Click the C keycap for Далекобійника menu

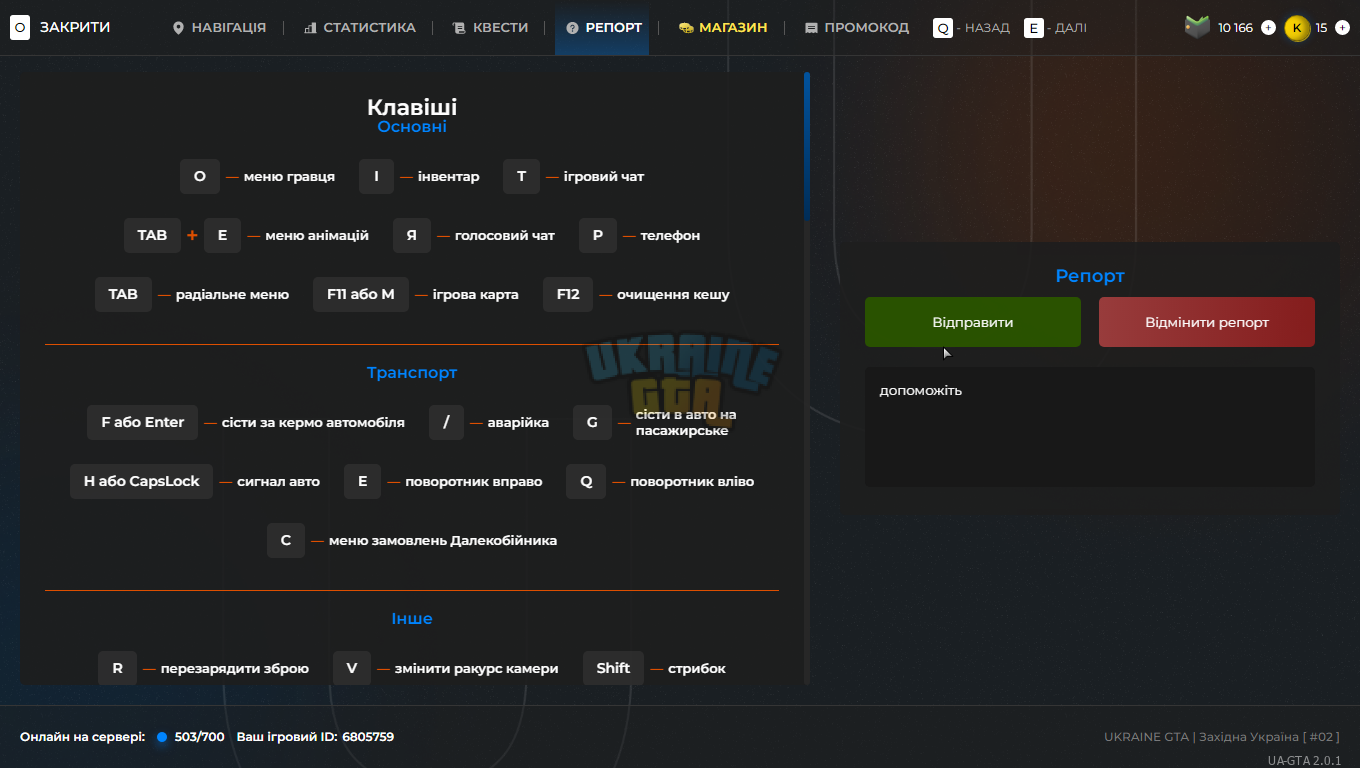point(286,540)
